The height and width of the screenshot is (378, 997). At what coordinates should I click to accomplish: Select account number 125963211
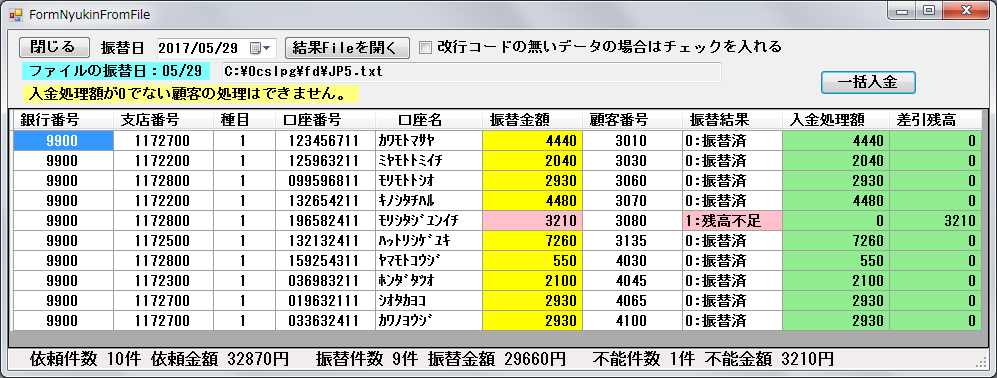pos(325,161)
